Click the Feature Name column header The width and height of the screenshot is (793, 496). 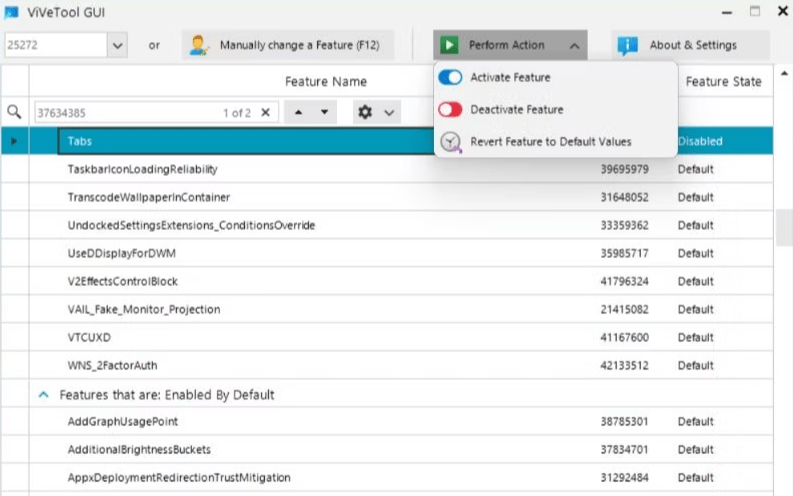point(325,81)
